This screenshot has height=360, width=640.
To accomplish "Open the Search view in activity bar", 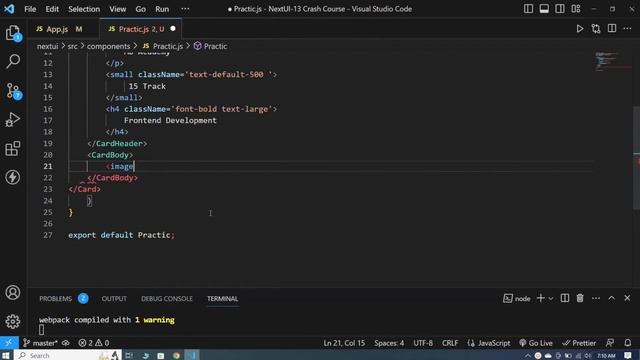I will pos(13,61).
